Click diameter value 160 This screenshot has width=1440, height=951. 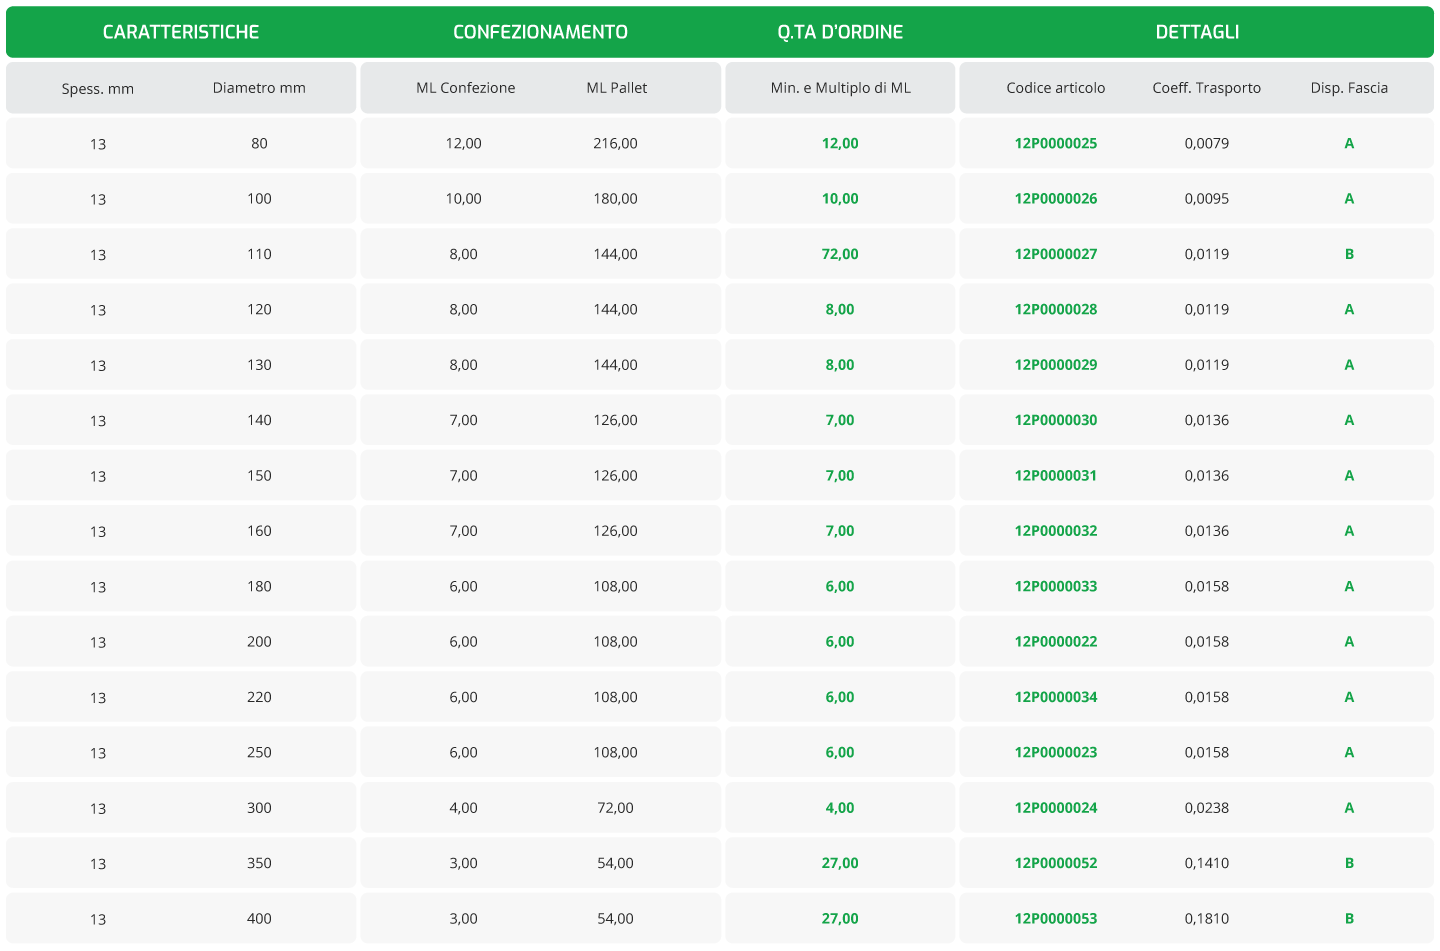(x=259, y=531)
